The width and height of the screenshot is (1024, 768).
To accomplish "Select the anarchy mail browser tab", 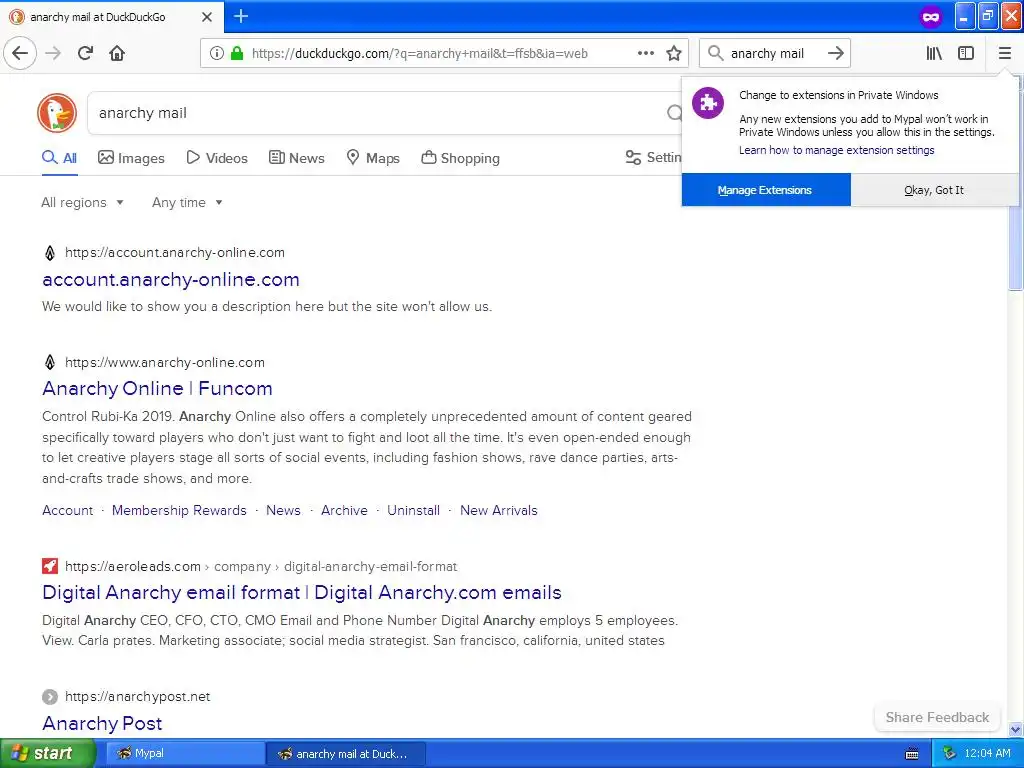I will click(x=111, y=17).
